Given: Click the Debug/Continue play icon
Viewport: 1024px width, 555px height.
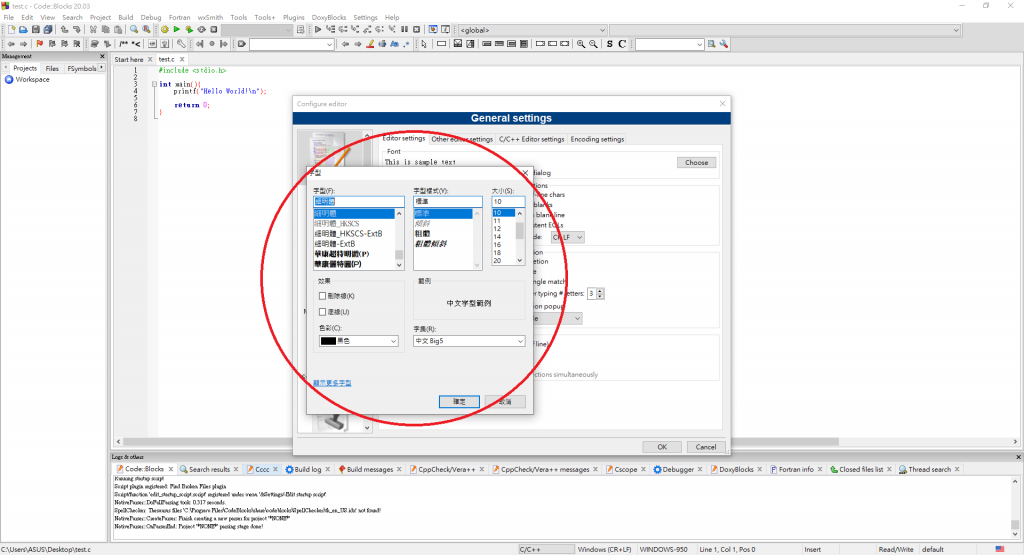Looking at the screenshot, I should 317,29.
